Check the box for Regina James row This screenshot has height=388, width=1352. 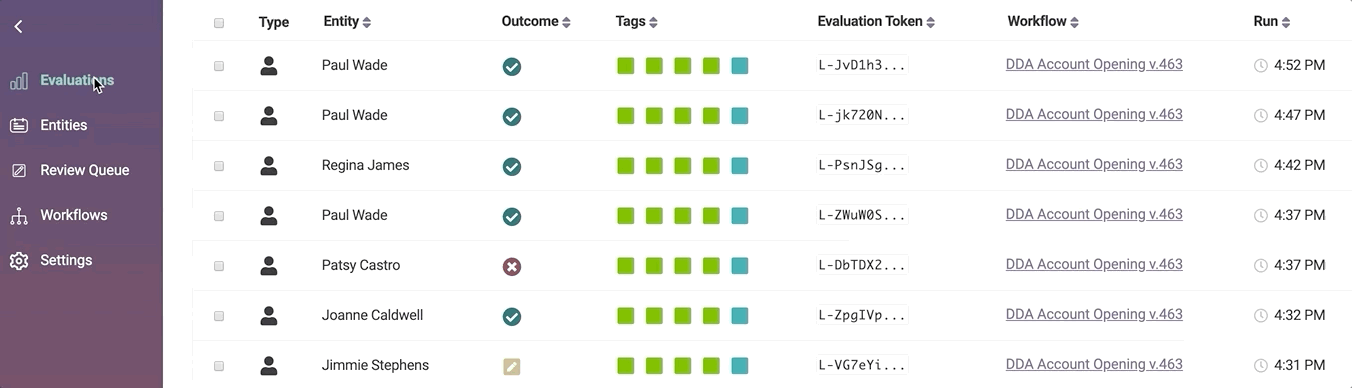219,166
